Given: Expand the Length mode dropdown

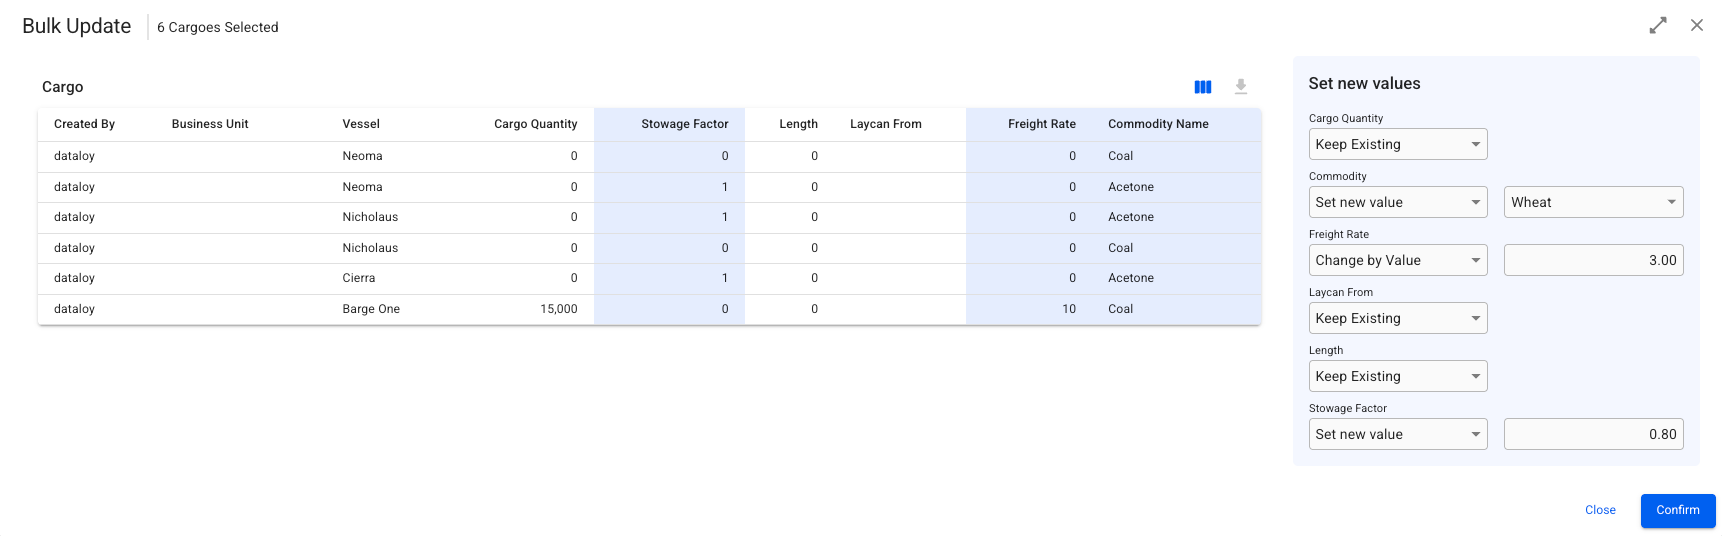Looking at the screenshot, I should coord(1397,376).
